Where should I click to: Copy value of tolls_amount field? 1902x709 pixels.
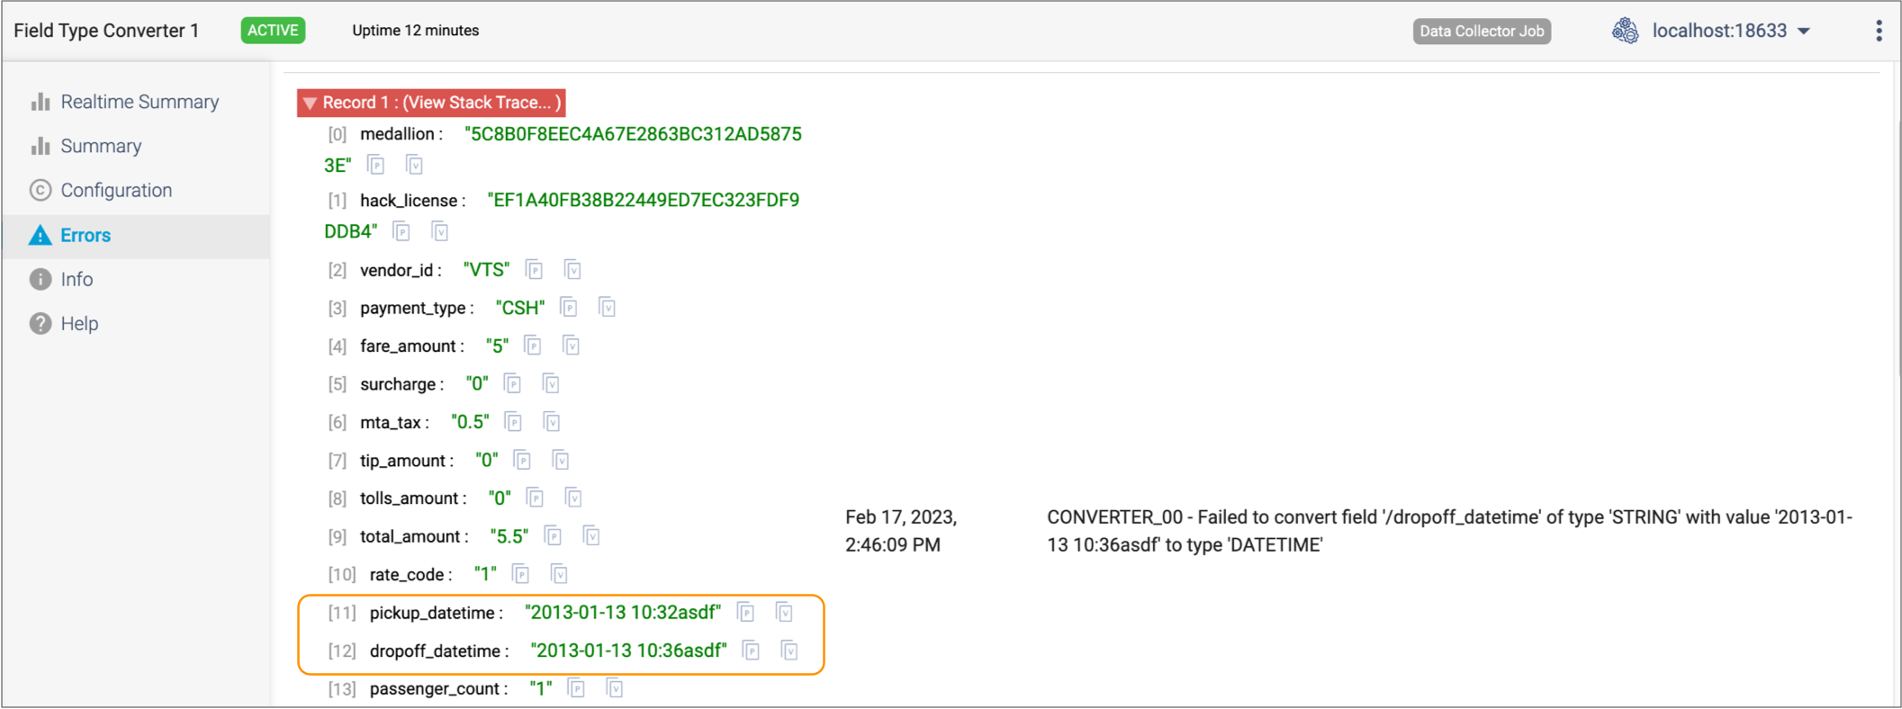(573, 498)
